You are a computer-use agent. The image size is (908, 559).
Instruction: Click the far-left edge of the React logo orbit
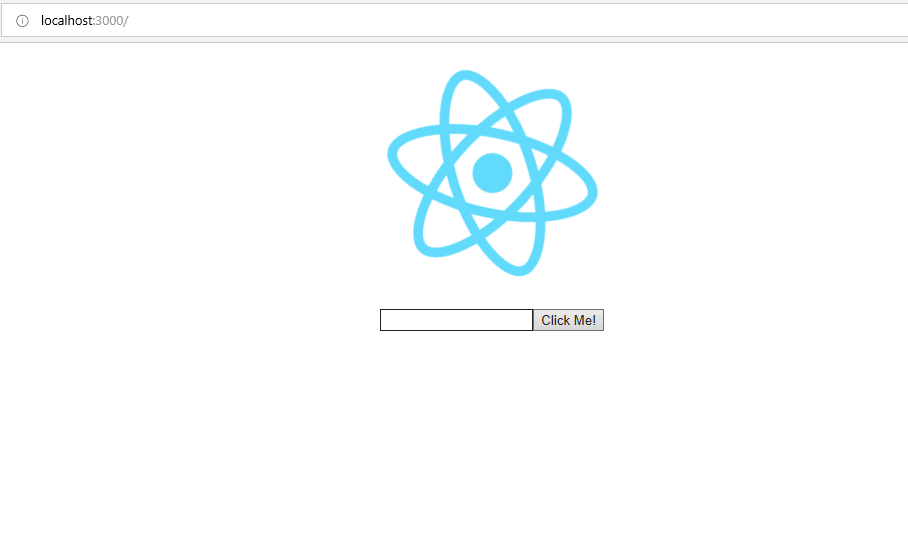coord(392,155)
